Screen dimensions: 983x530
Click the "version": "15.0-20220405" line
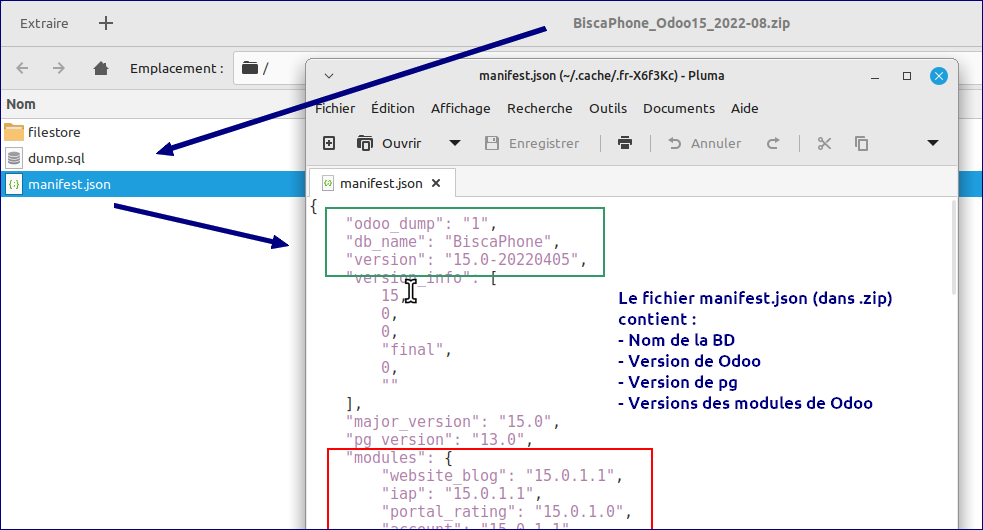(x=466, y=260)
